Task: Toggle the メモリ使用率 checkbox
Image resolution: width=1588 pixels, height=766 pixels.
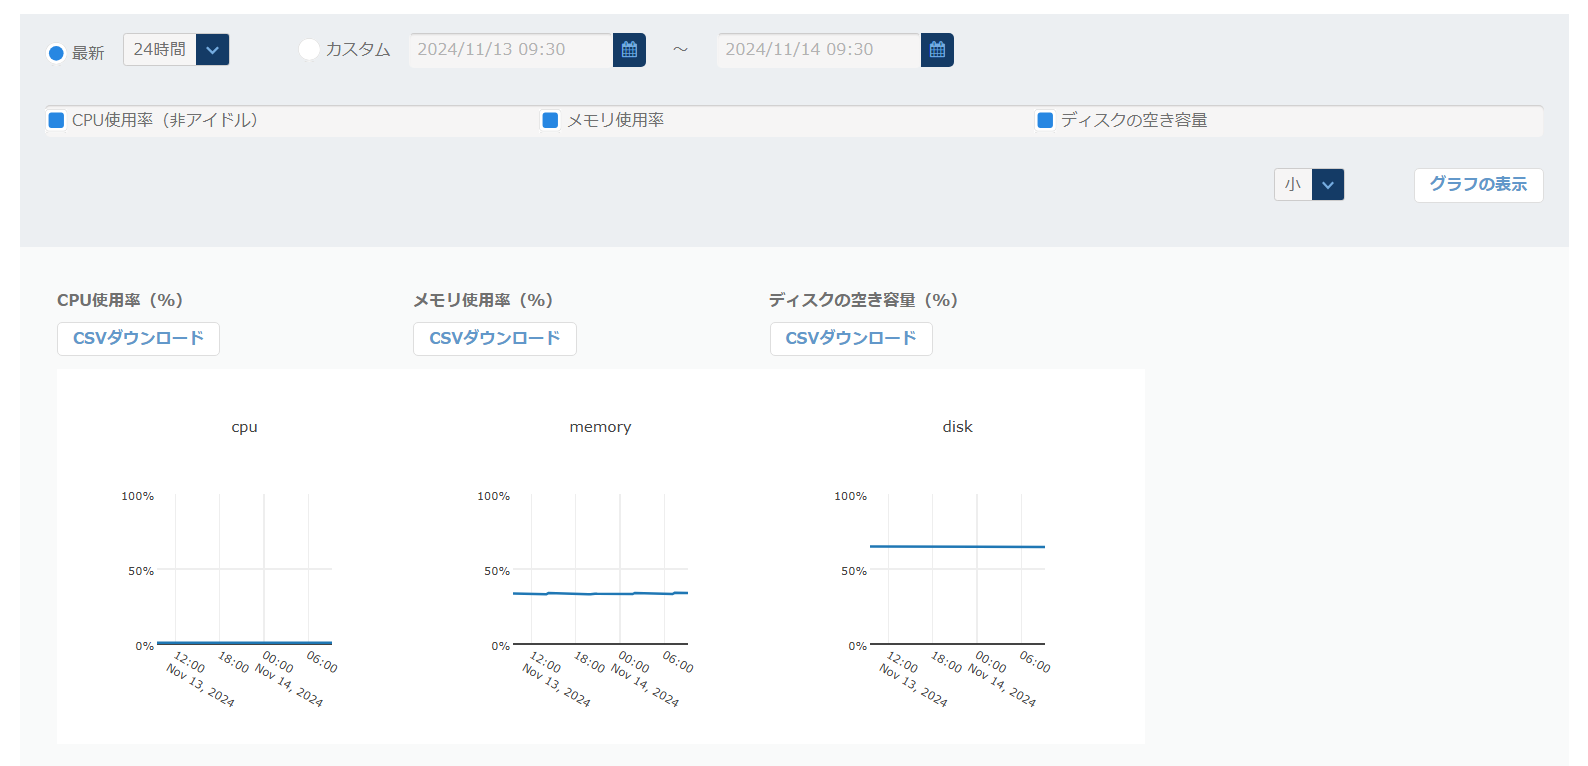Action: pyautogui.click(x=550, y=120)
